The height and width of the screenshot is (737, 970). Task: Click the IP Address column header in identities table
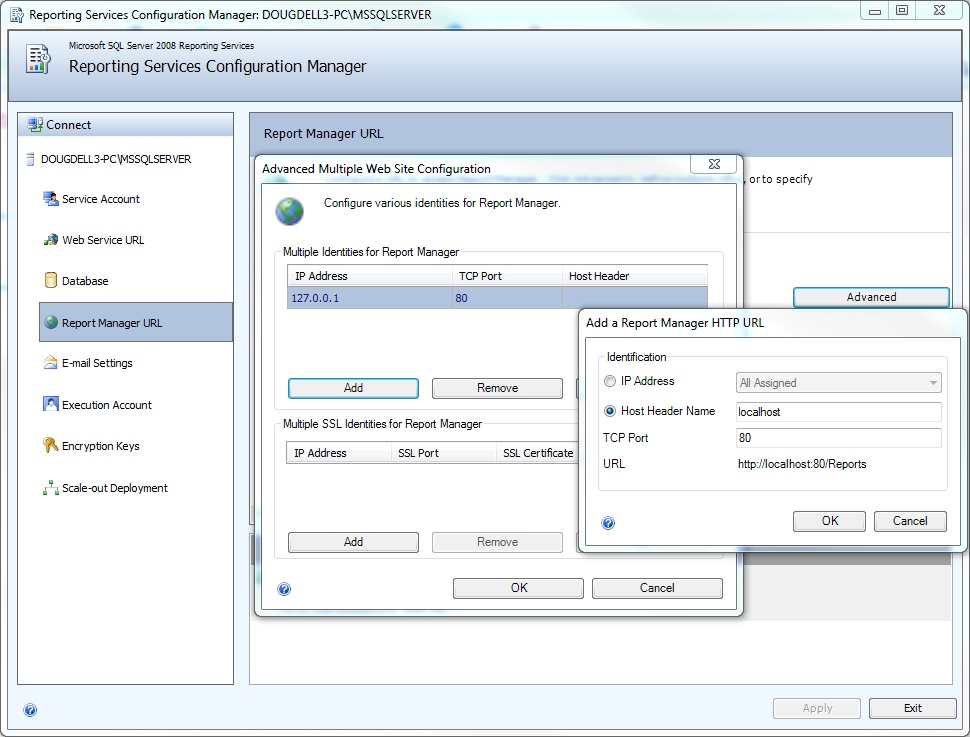coord(369,276)
